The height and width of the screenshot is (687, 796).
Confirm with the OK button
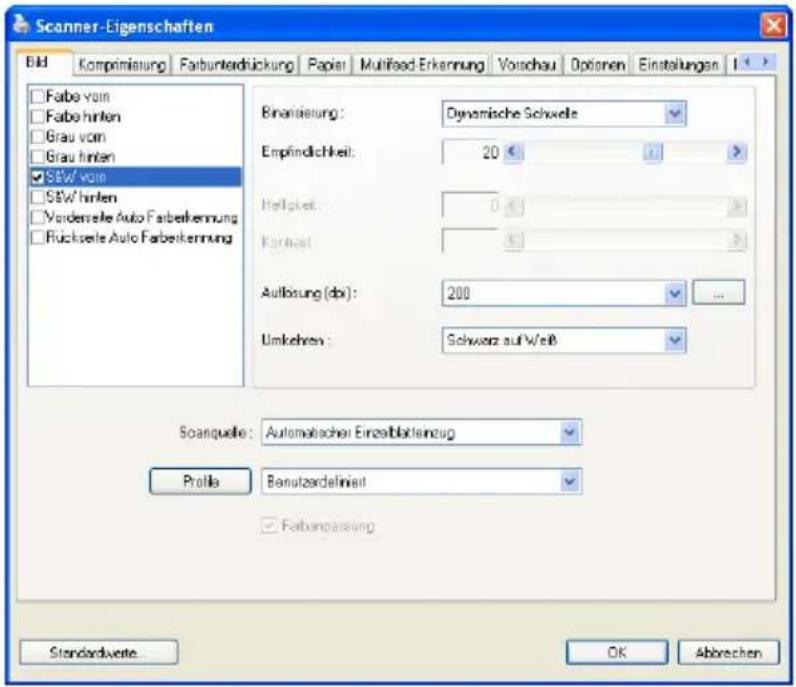[x=617, y=652]
